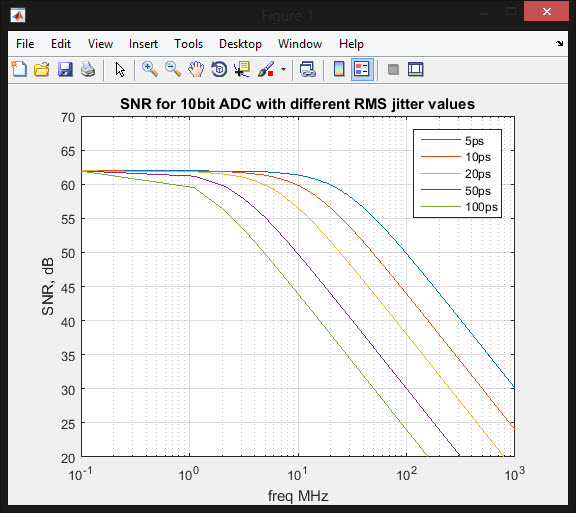The width and height of the screenshot is (576, 513).
Task: Open the Tools menu
Action: coord(188,44)
